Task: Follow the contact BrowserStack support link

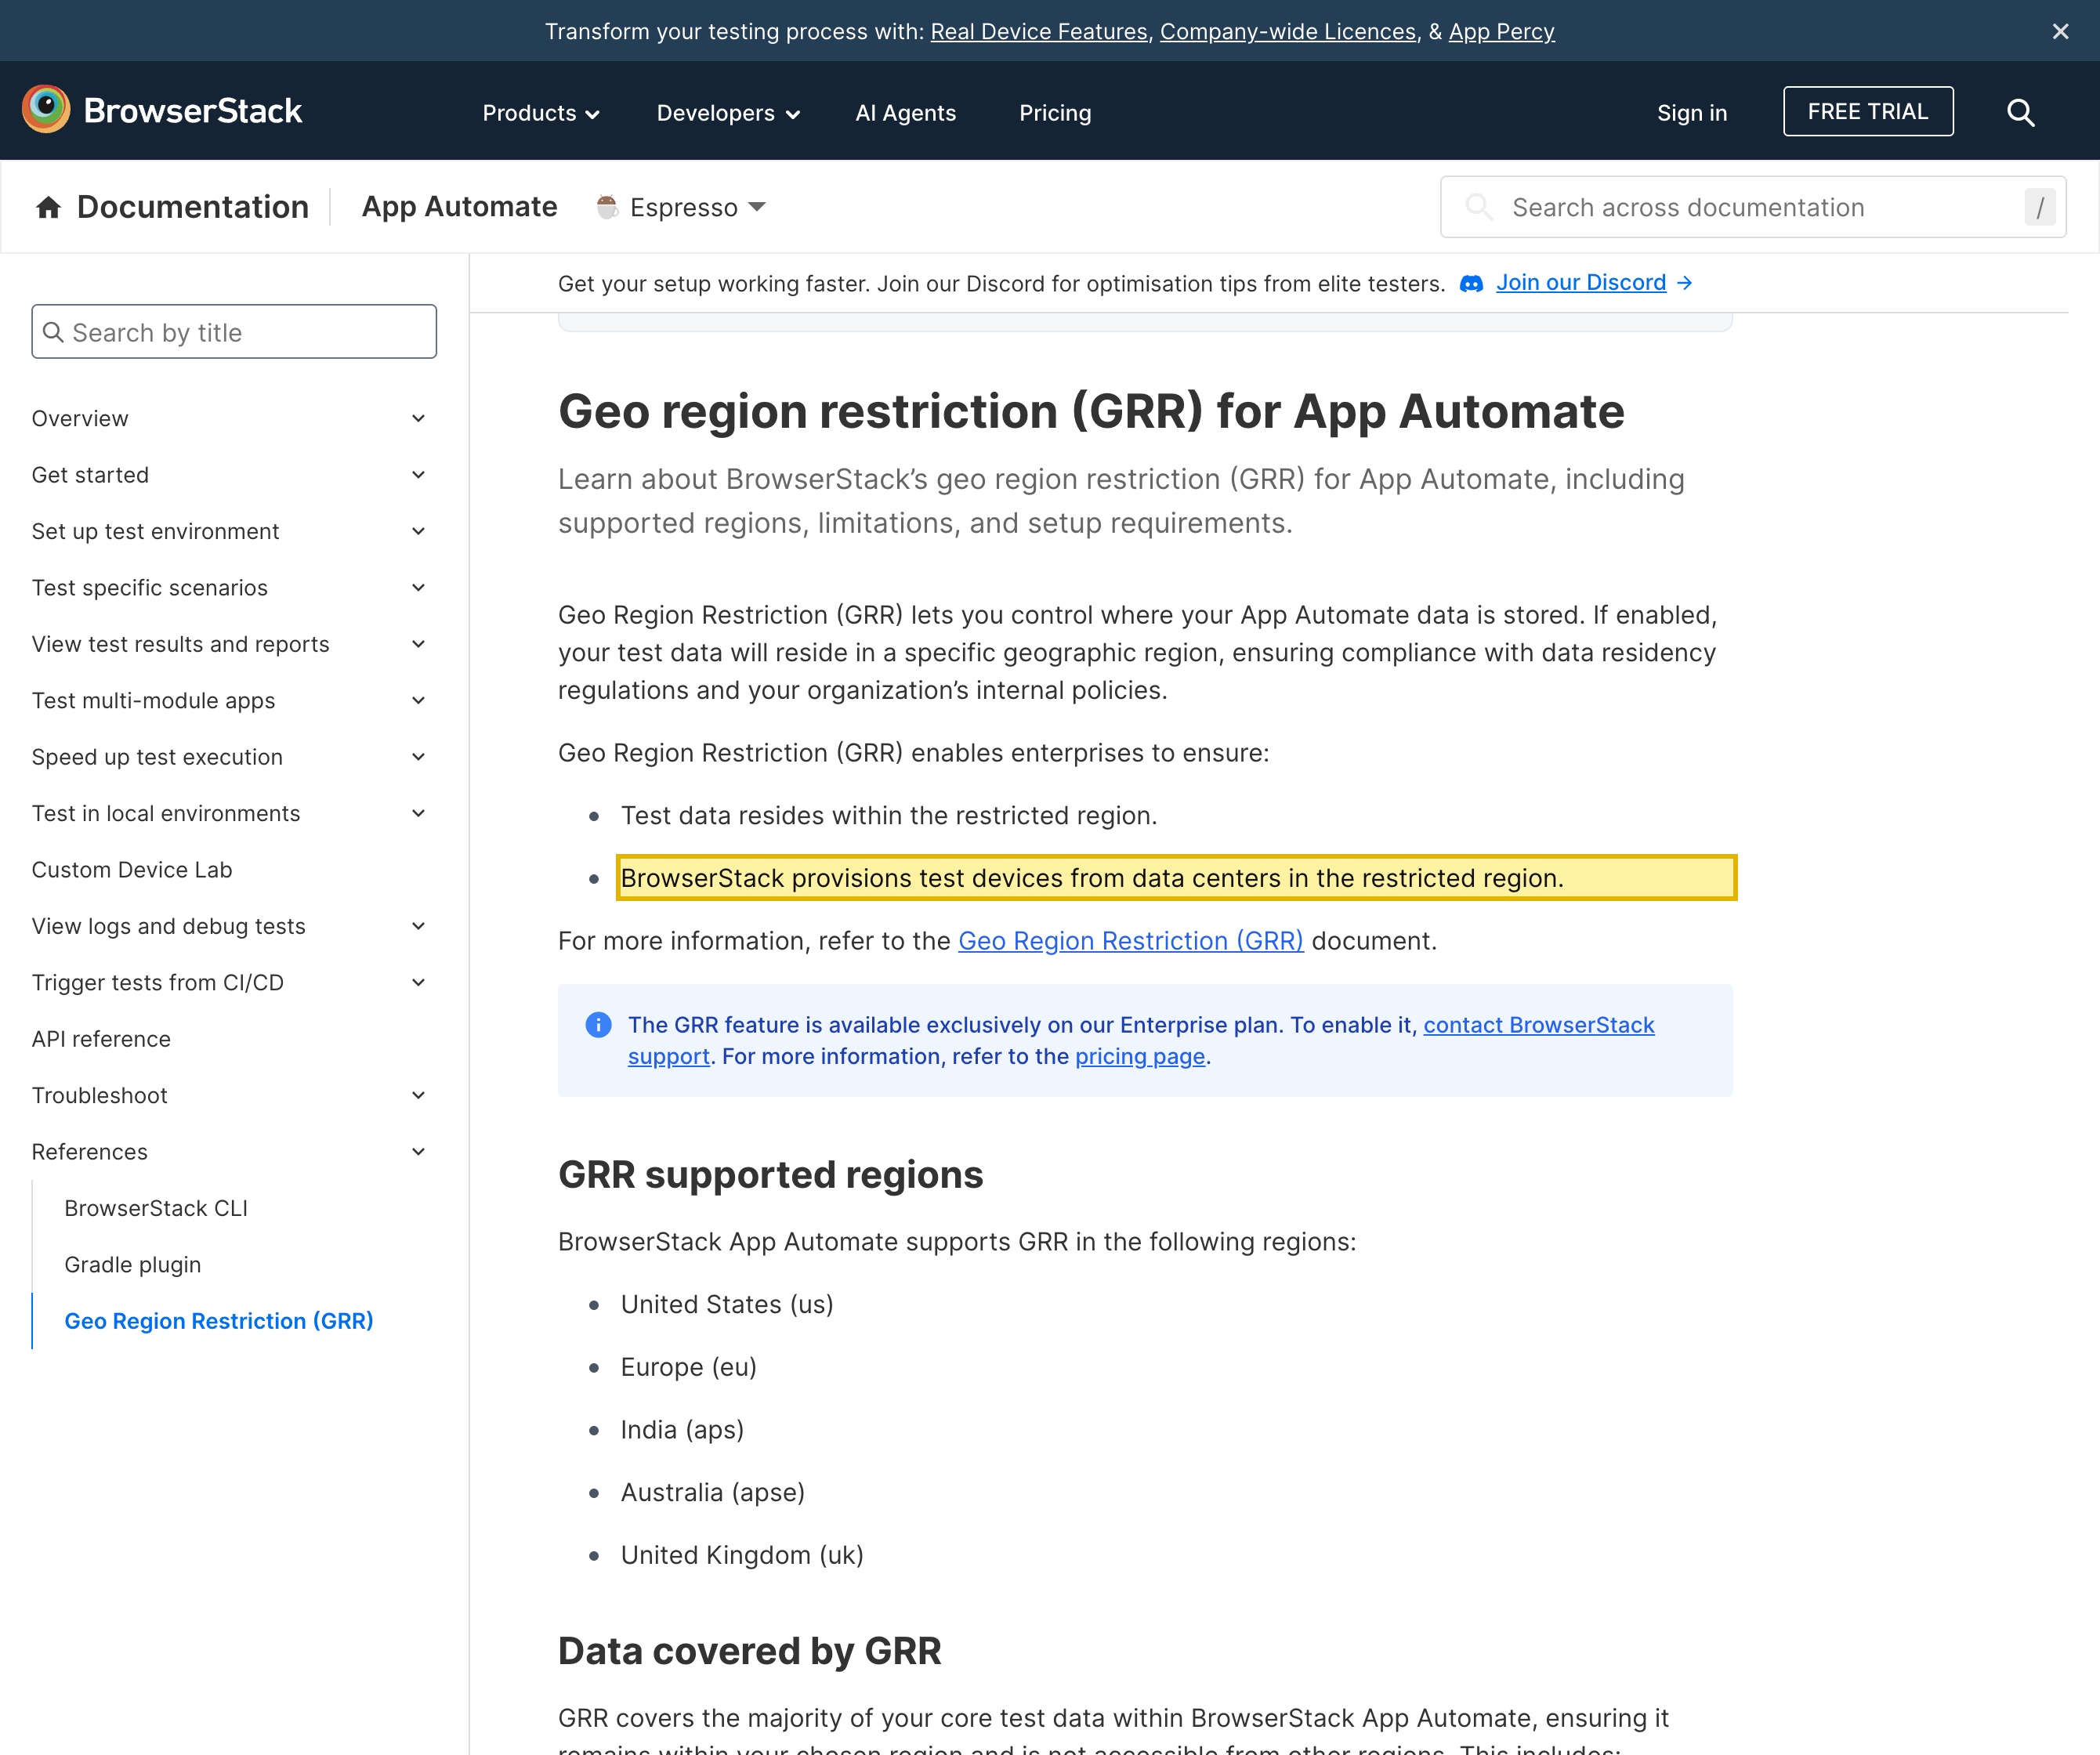Action: [1540, 1025]
